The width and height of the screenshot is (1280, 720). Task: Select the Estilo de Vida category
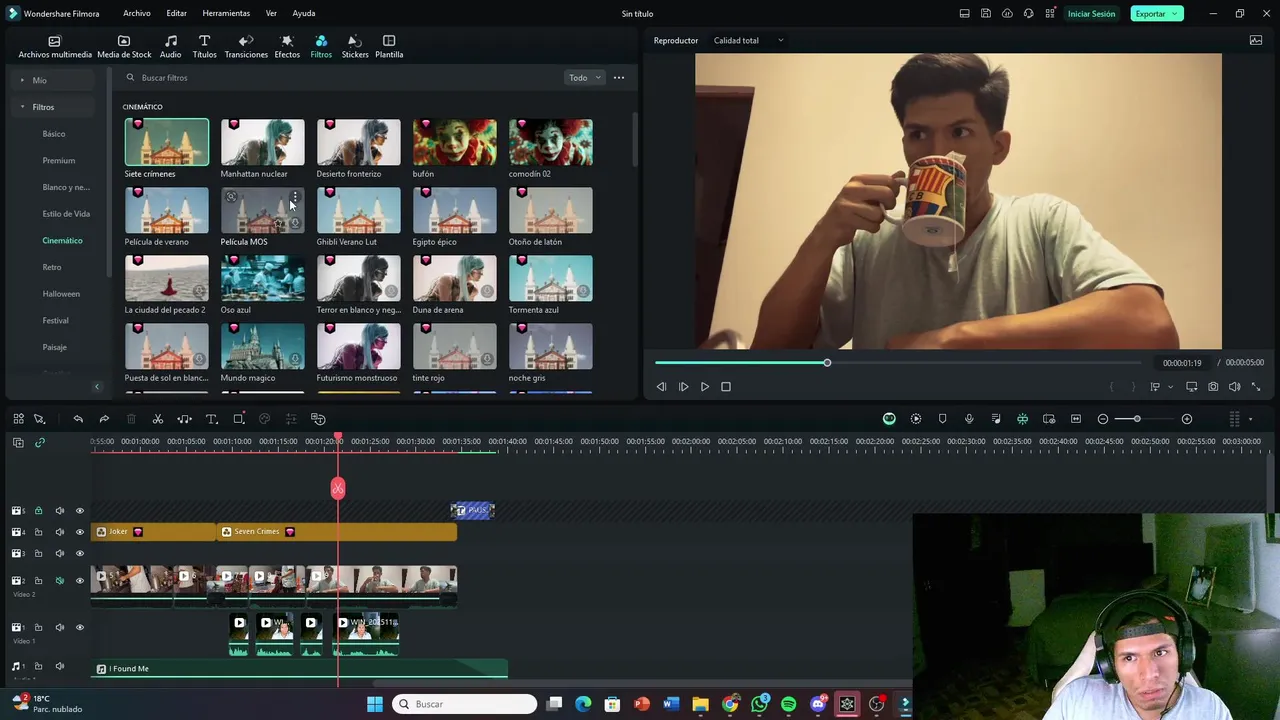pos(66,214)
